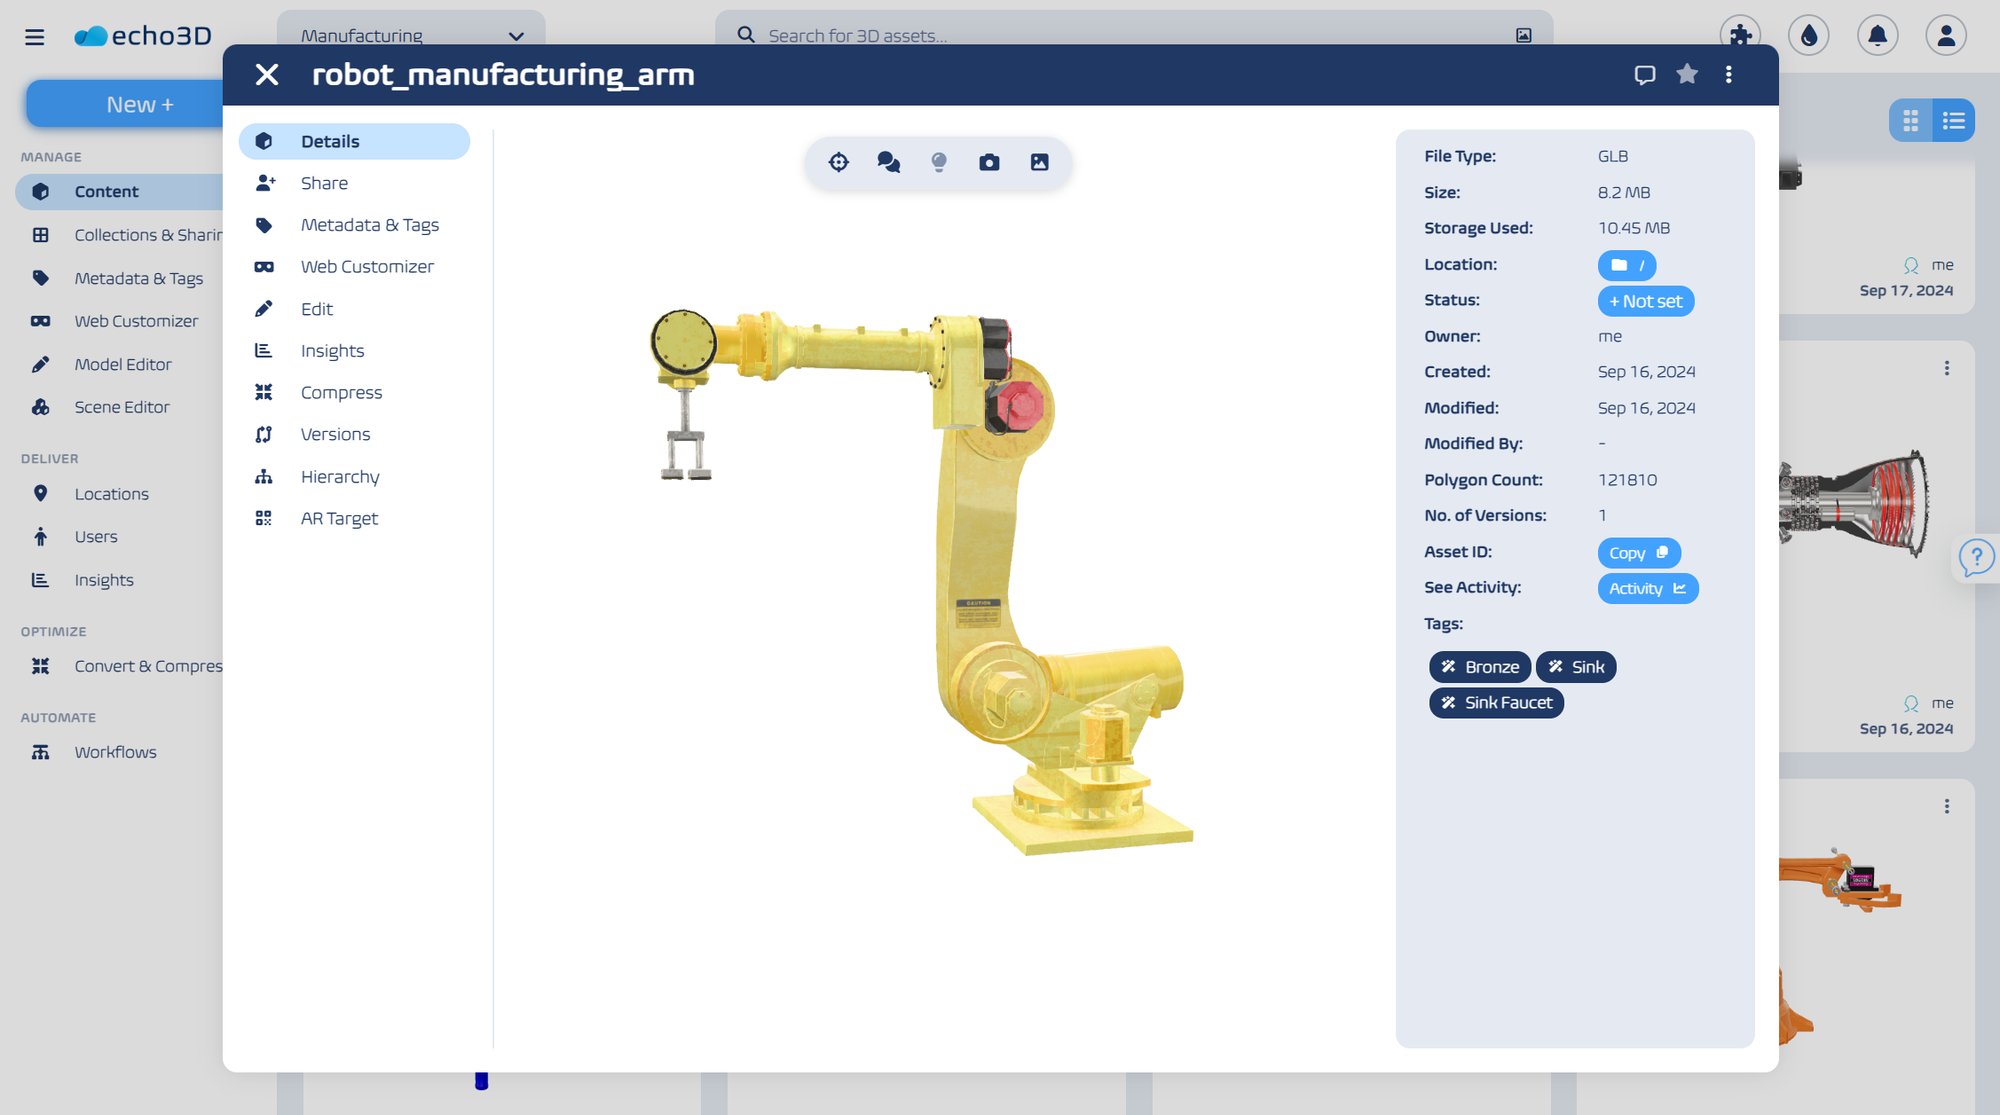The image size is (2000, 1115).
Task: Open the comments icon in header
Action: (1644, 74)
